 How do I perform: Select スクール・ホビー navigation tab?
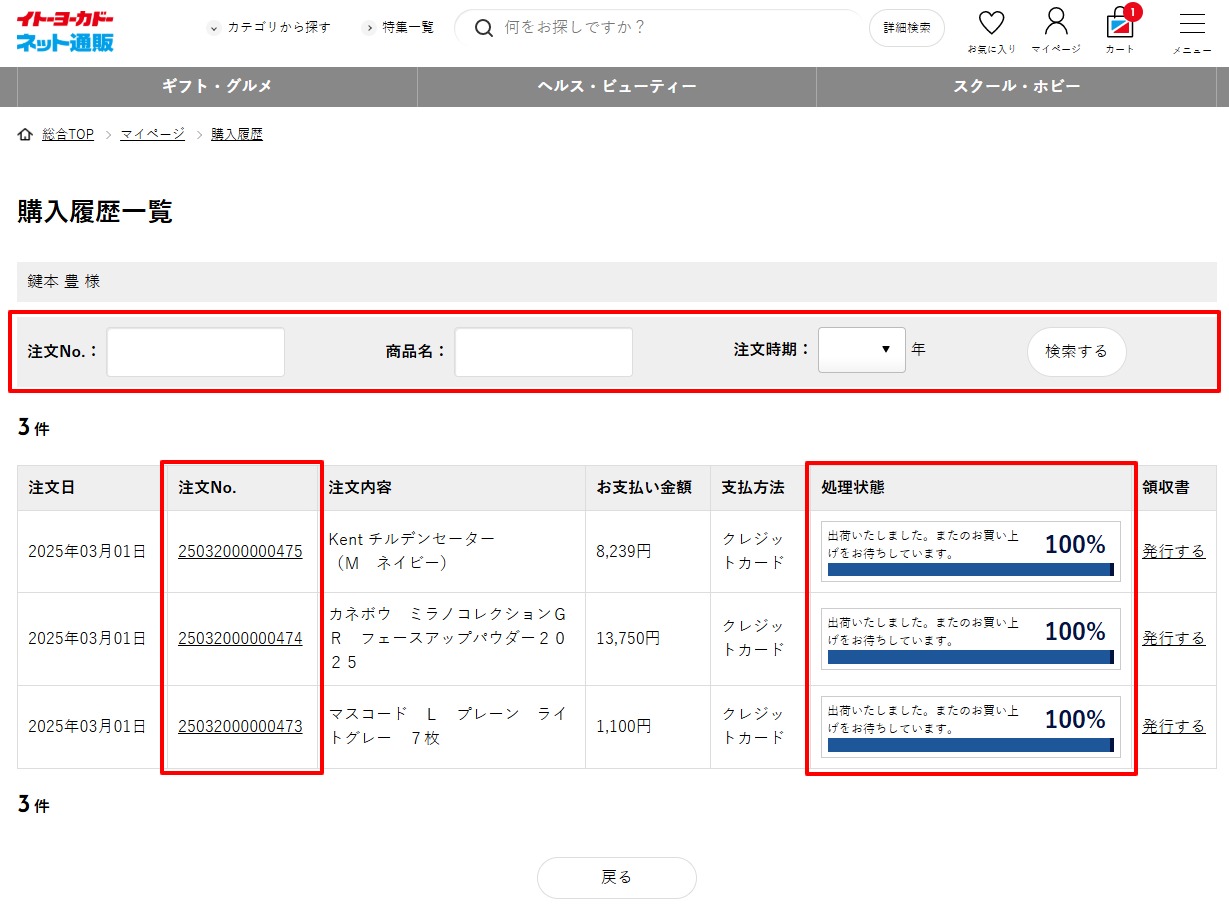1016,87
